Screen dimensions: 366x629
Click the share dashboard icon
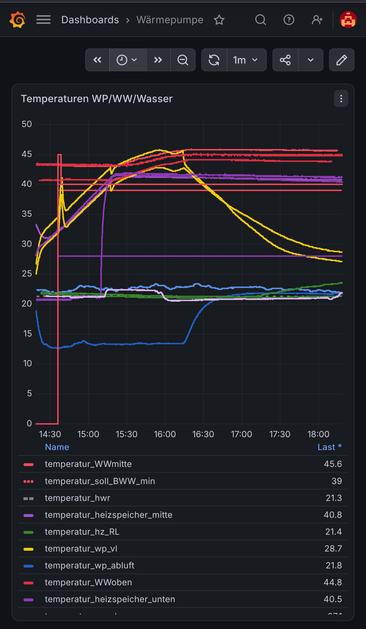pyautogui.click(x=285, y=60)
